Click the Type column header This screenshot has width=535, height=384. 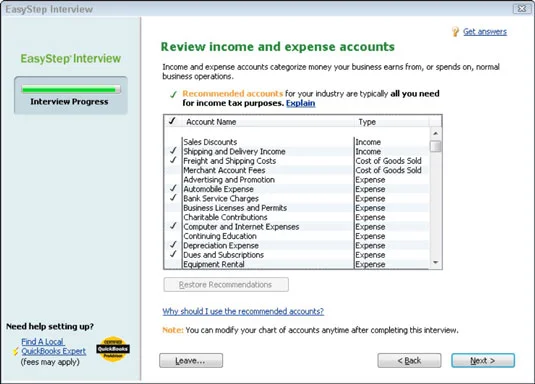[x=391, y=122]
